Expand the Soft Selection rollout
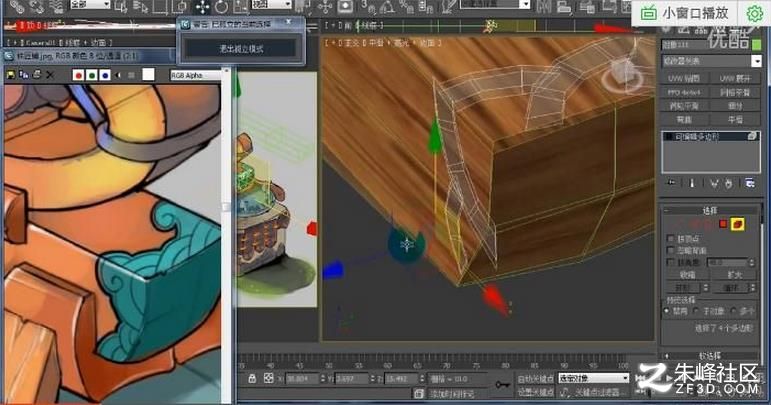This screenshot has height=405, width=771. tap(710, 355)
